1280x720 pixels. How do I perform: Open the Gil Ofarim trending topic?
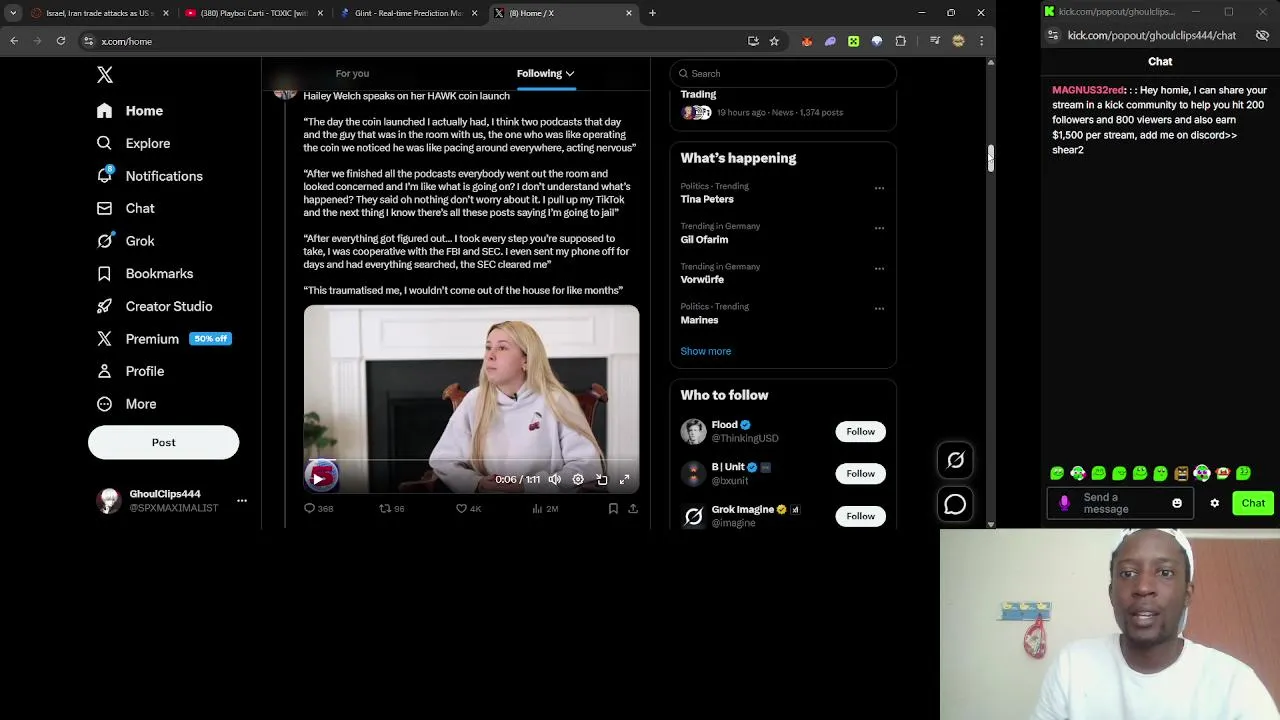click(x=704, y=239)
